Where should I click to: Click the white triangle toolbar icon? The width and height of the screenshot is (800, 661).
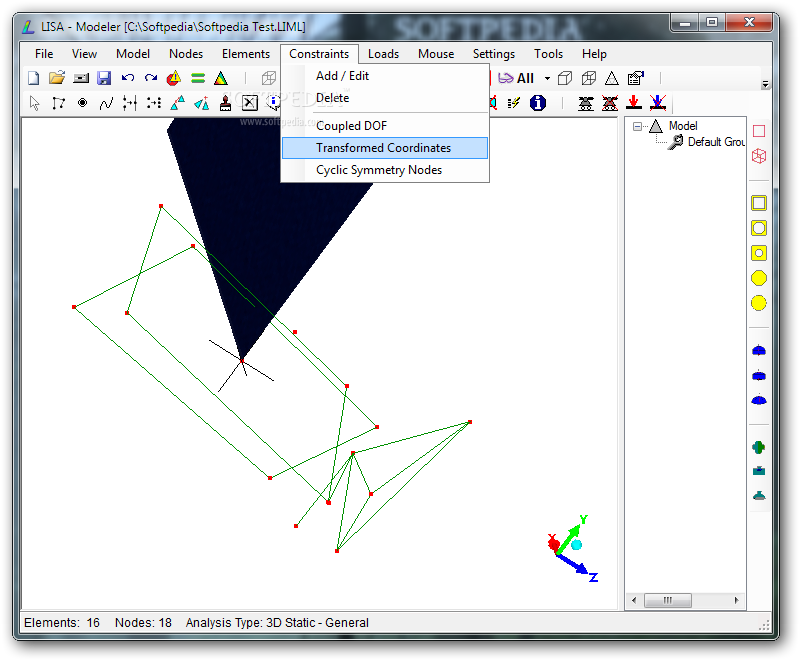(611, 78)
